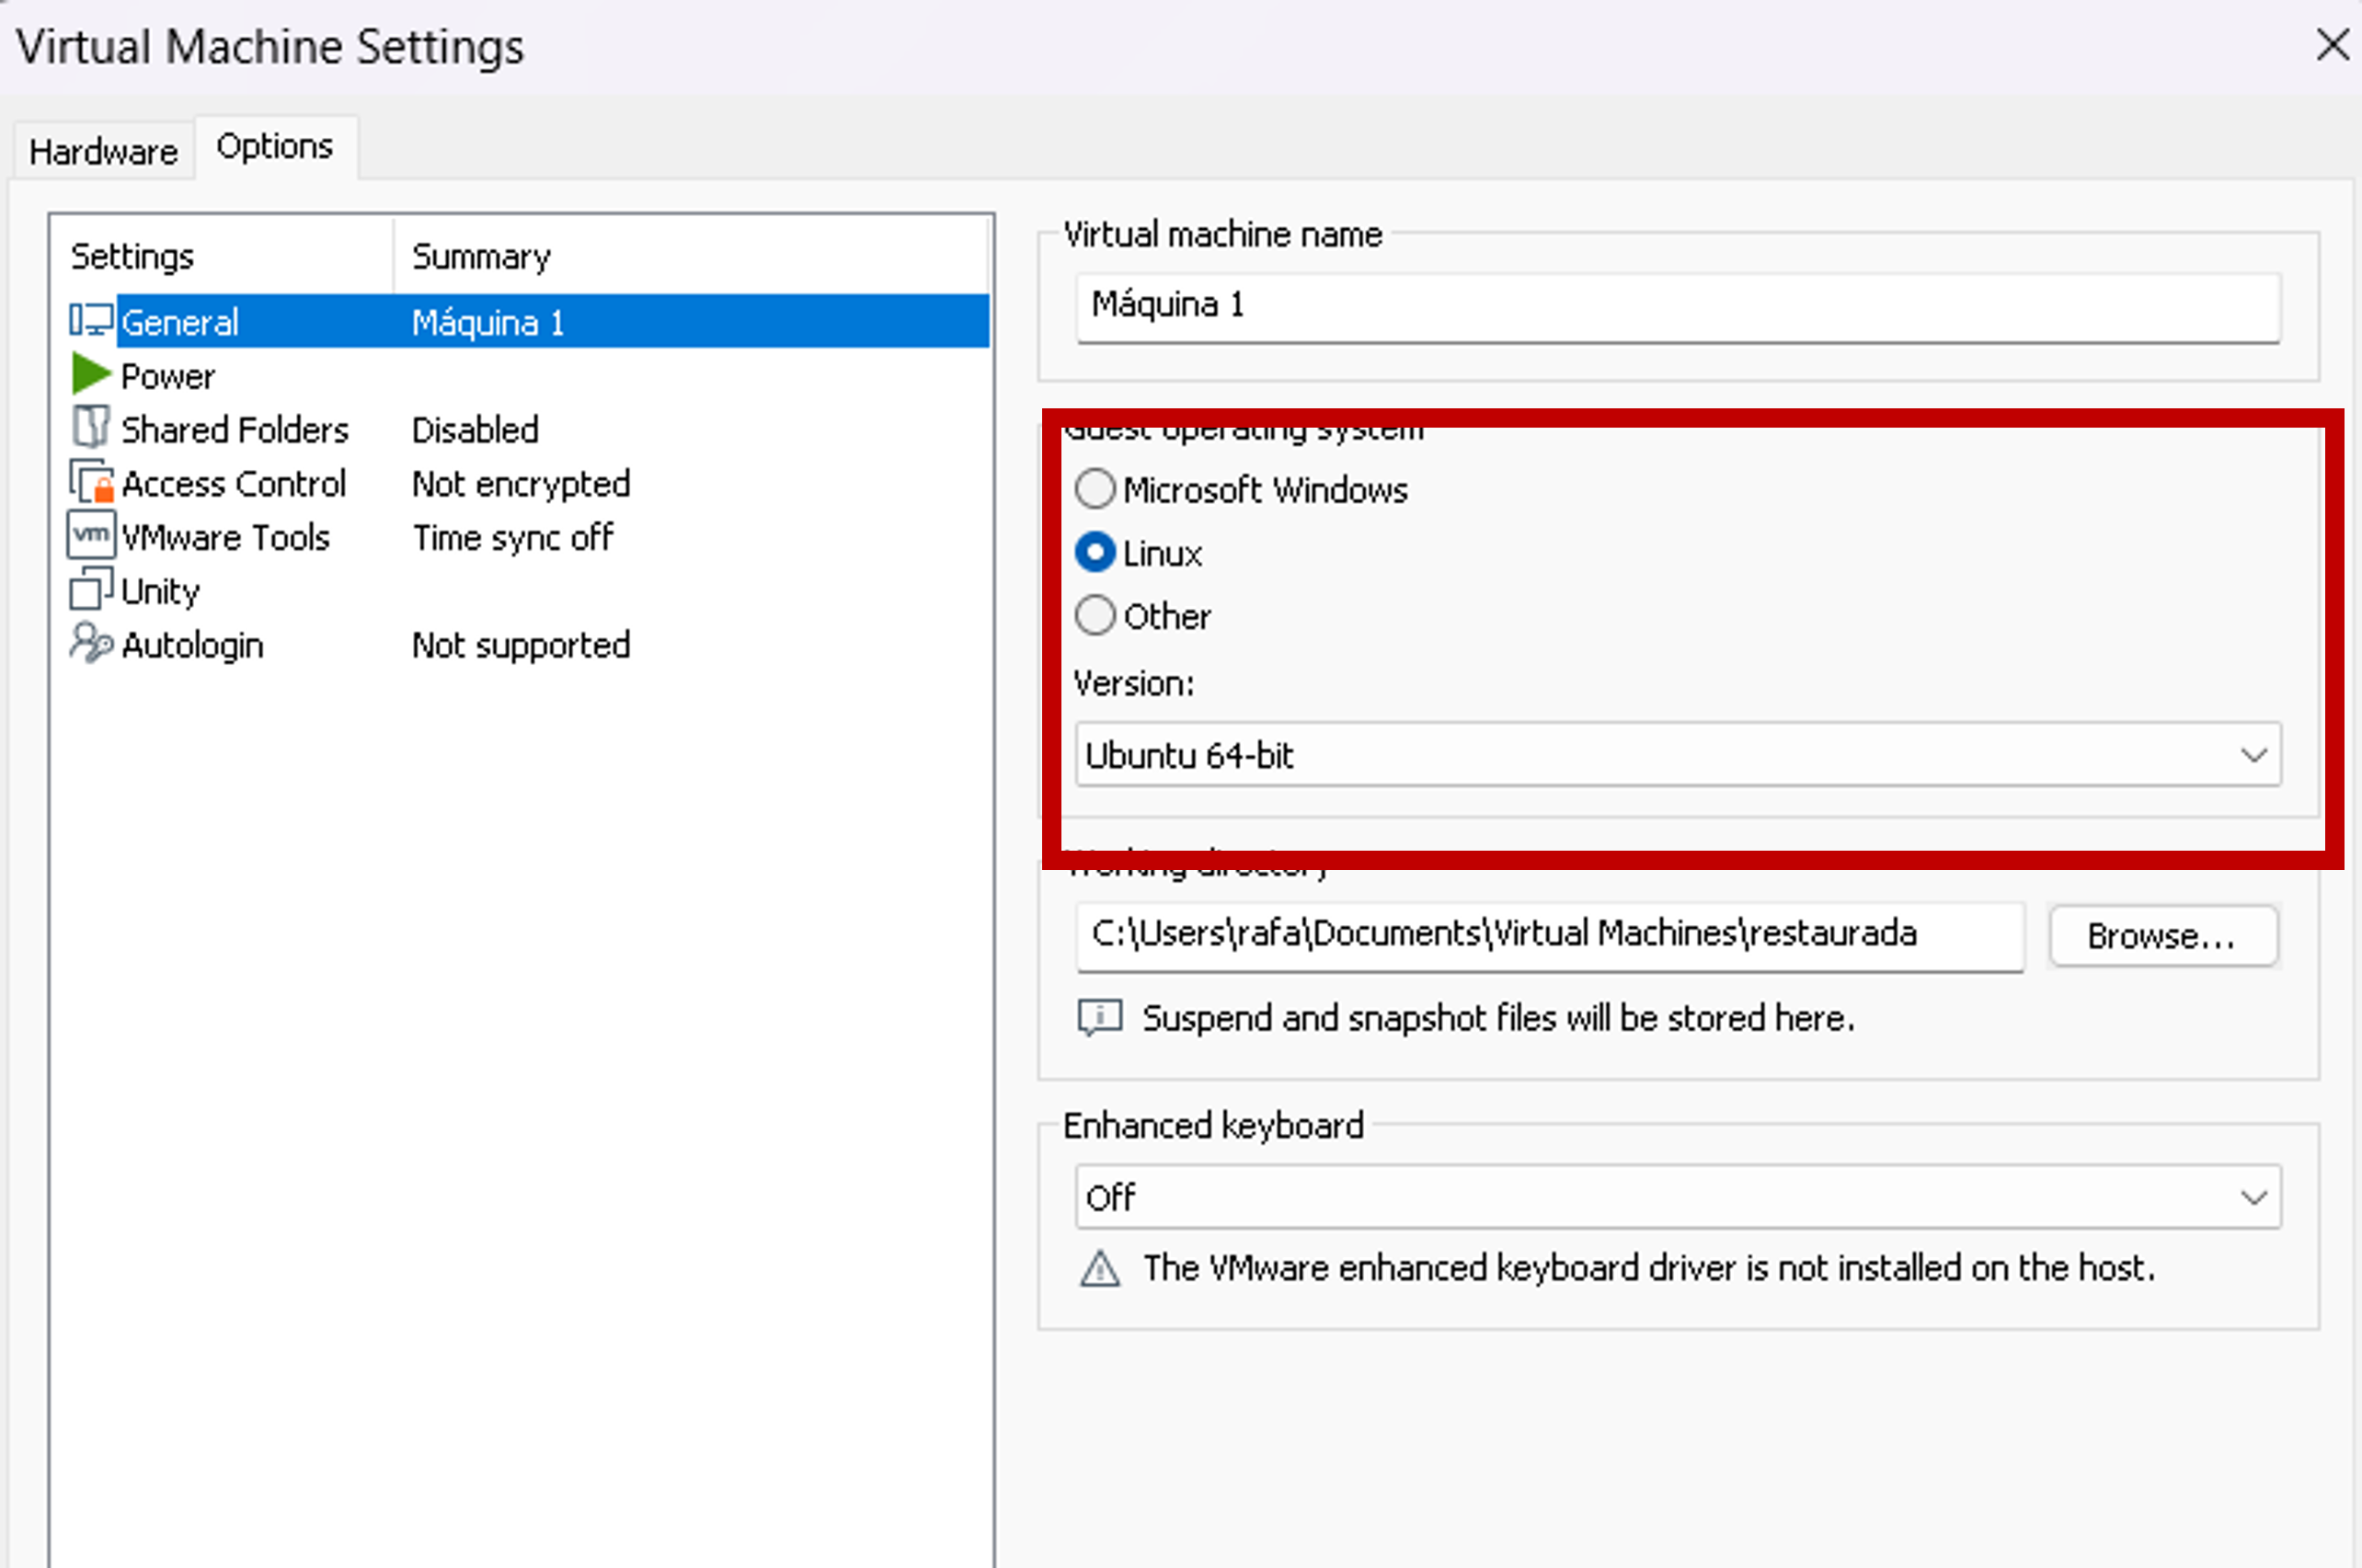Select the Power settings icon

tap(90, 374)
